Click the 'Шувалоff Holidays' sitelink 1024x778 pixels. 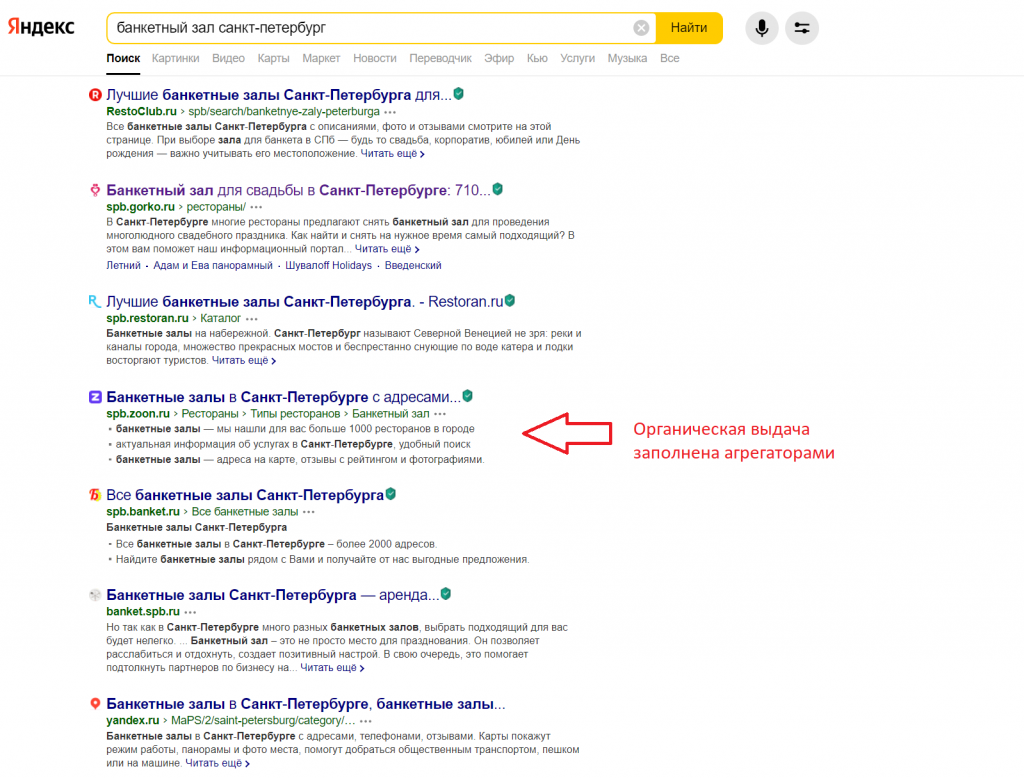pos(328,265)
